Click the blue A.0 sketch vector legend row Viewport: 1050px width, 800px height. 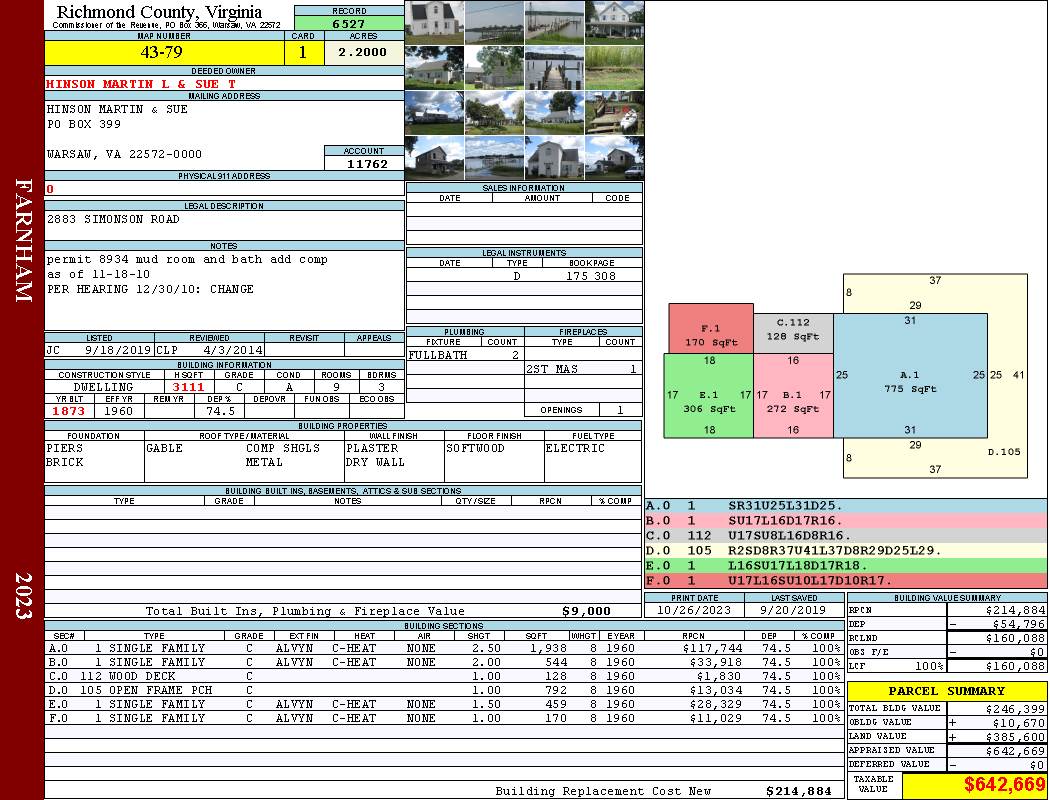tap(846, 505)
